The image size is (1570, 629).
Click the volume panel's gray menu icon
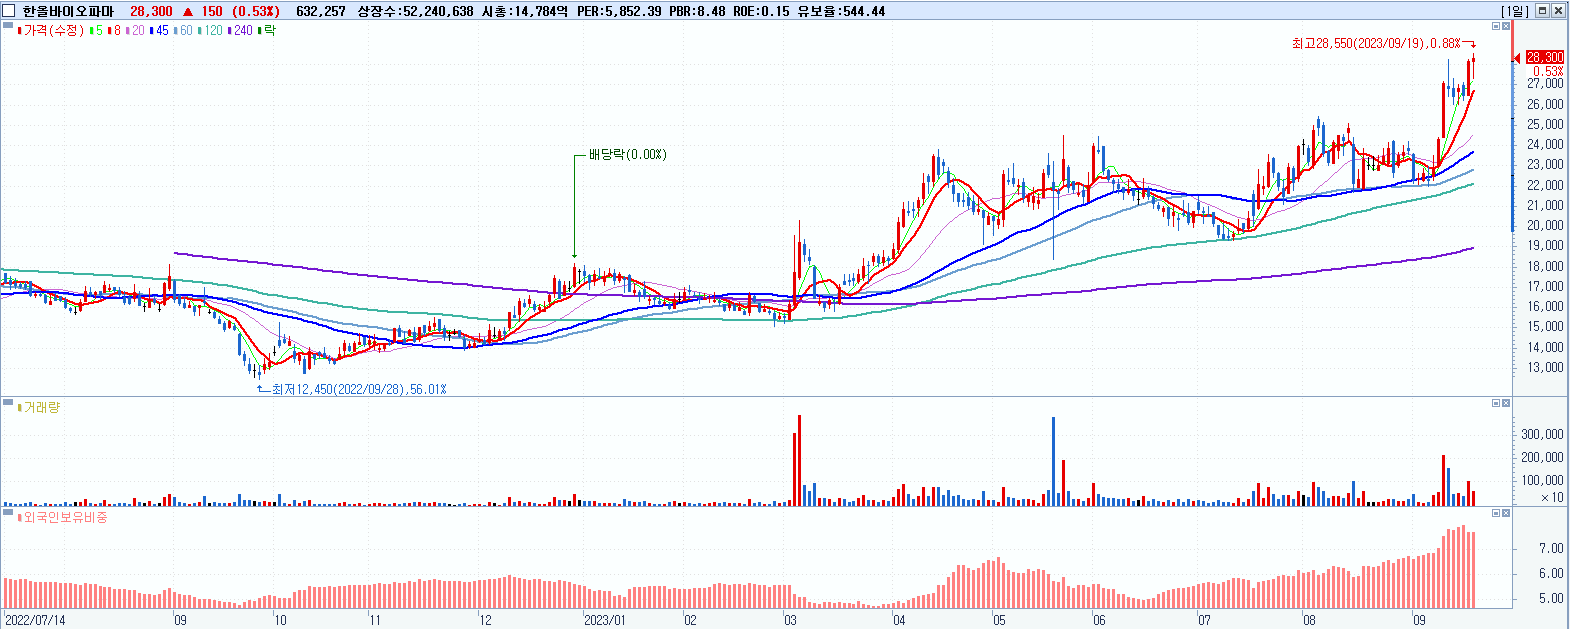(9, 402)
